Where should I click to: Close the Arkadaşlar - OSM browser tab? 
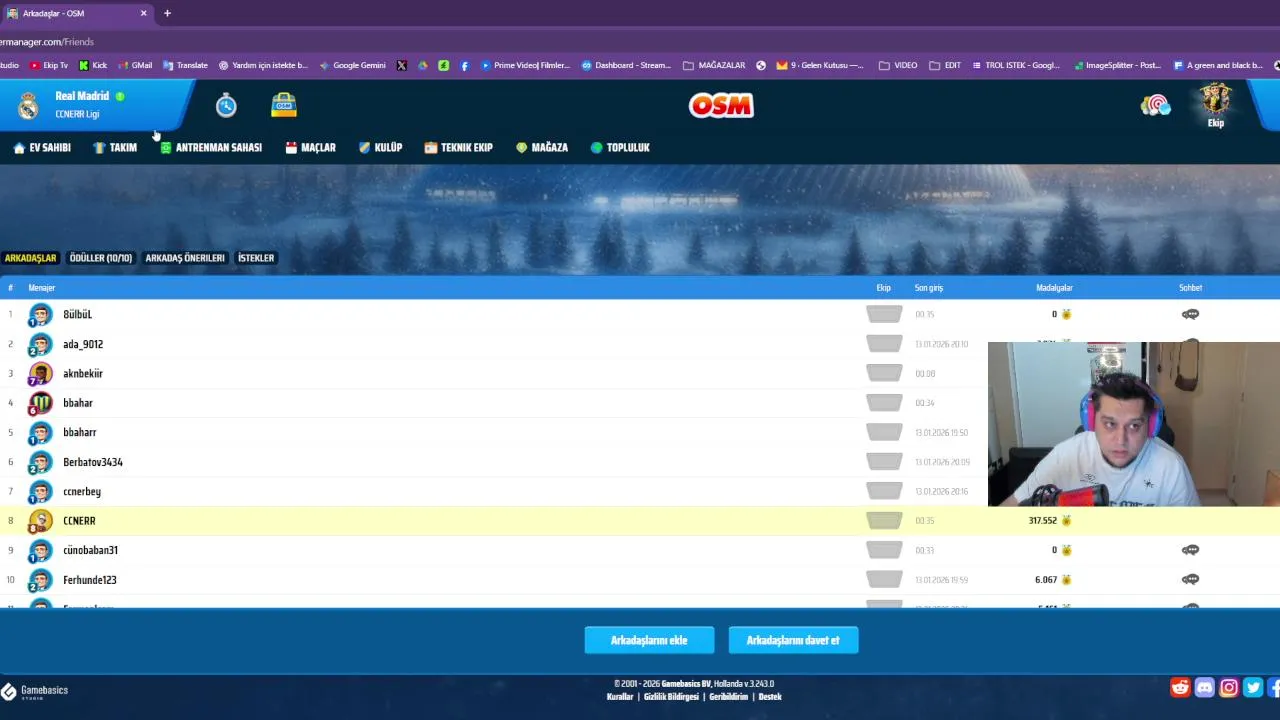point(143,13)
